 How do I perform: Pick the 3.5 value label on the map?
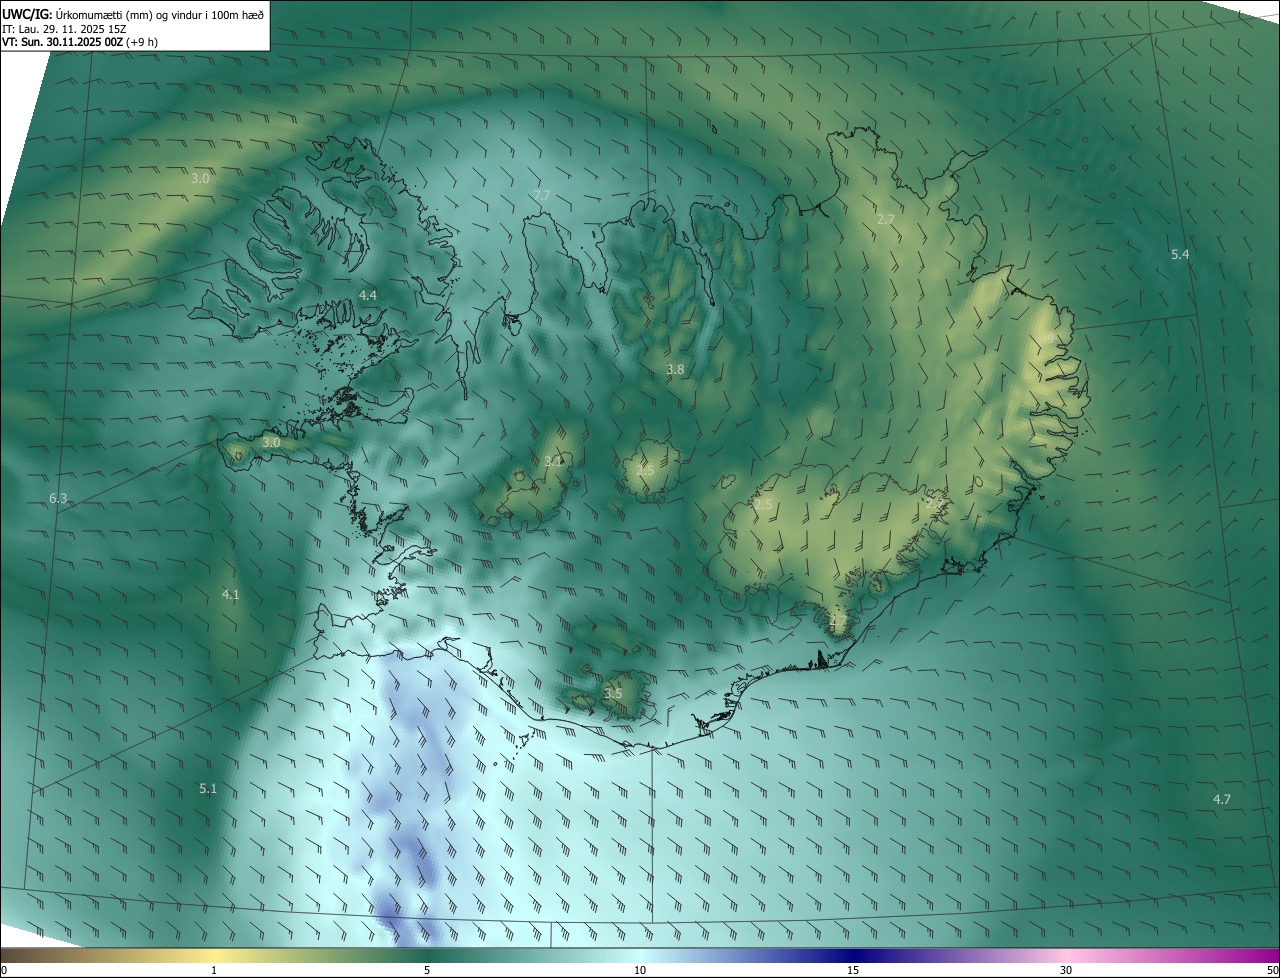613,693
